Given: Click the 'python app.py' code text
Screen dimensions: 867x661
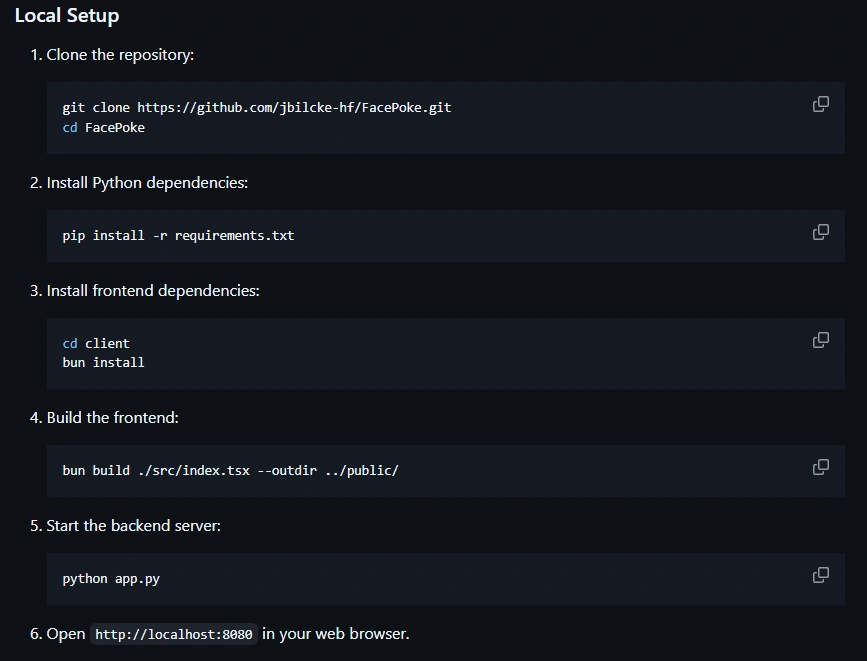Looking at the screenshot, I should (111, 579).
